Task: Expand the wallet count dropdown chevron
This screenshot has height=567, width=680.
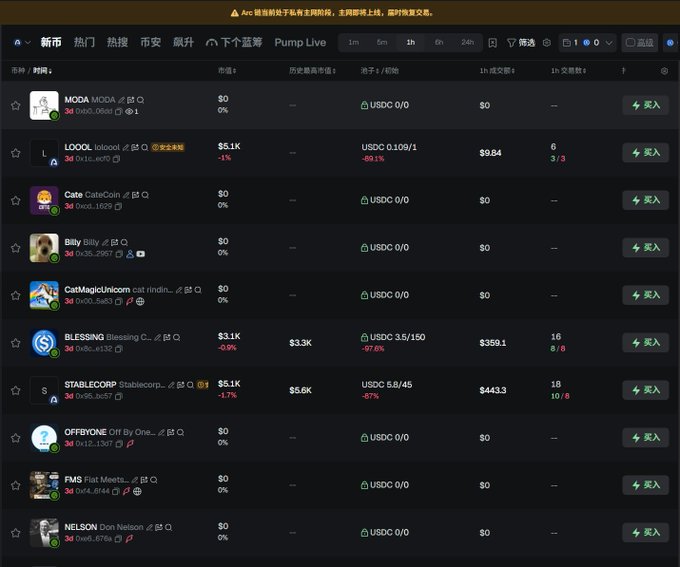Action: click(x=608, y=43)
